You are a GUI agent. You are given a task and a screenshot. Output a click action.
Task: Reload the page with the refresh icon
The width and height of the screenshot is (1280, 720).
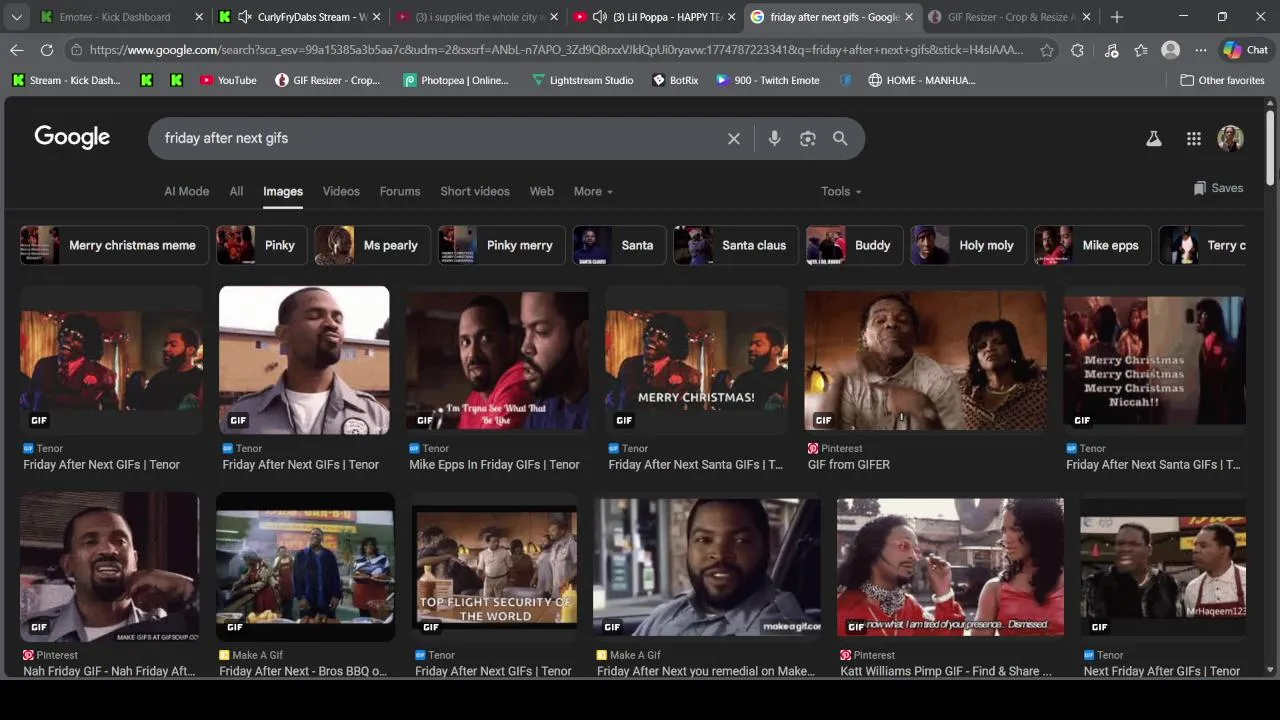point(47,50)
